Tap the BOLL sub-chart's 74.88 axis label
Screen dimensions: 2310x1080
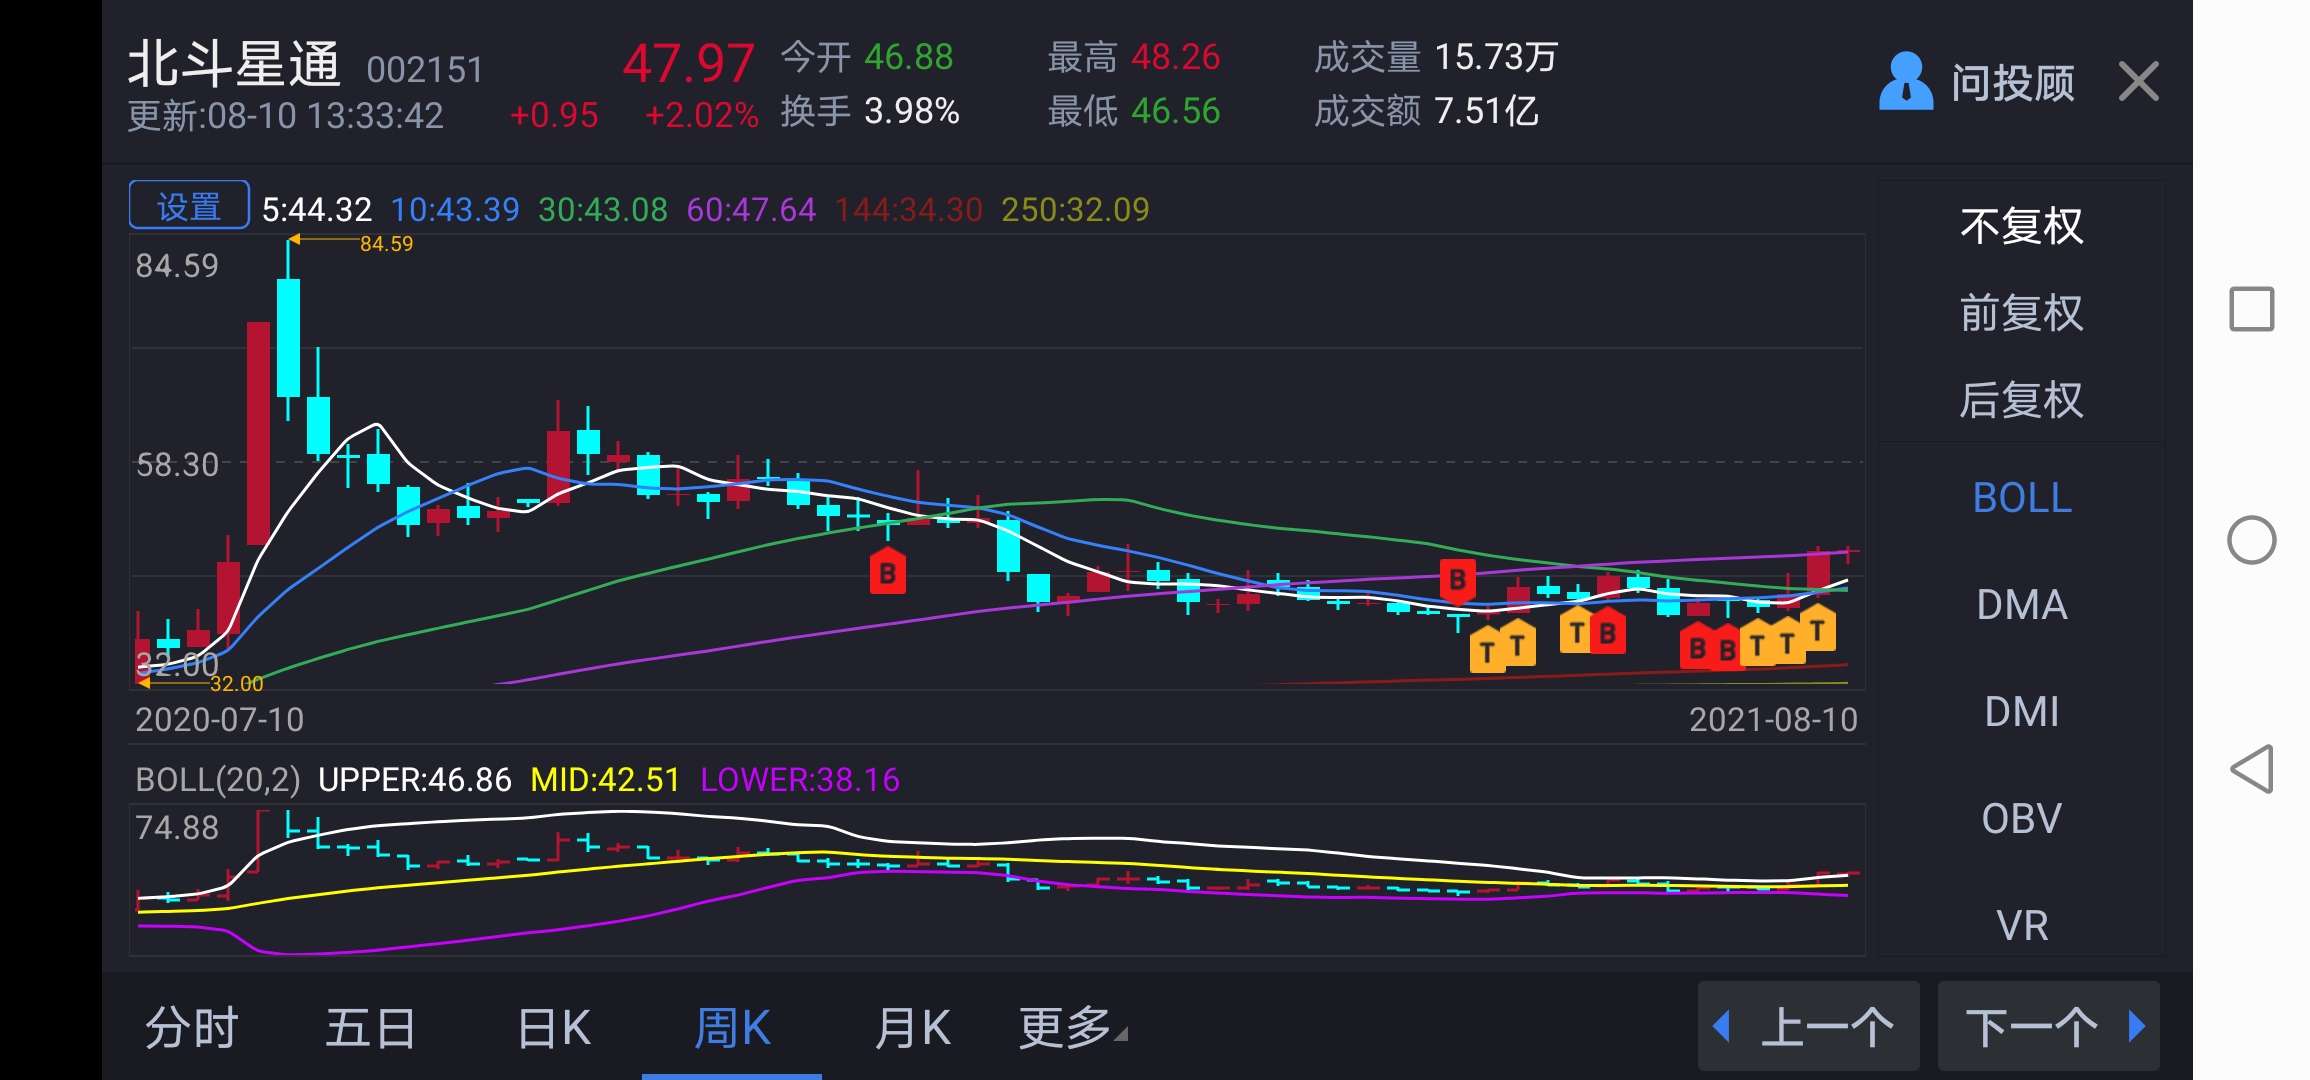pyautogui.click(x=177, y=828)
